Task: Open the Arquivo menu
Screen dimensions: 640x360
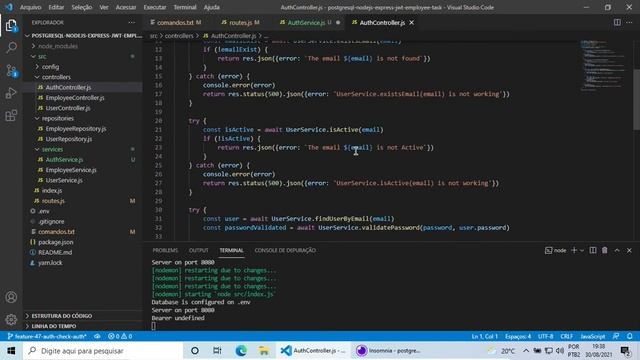Action: [31, 7]
